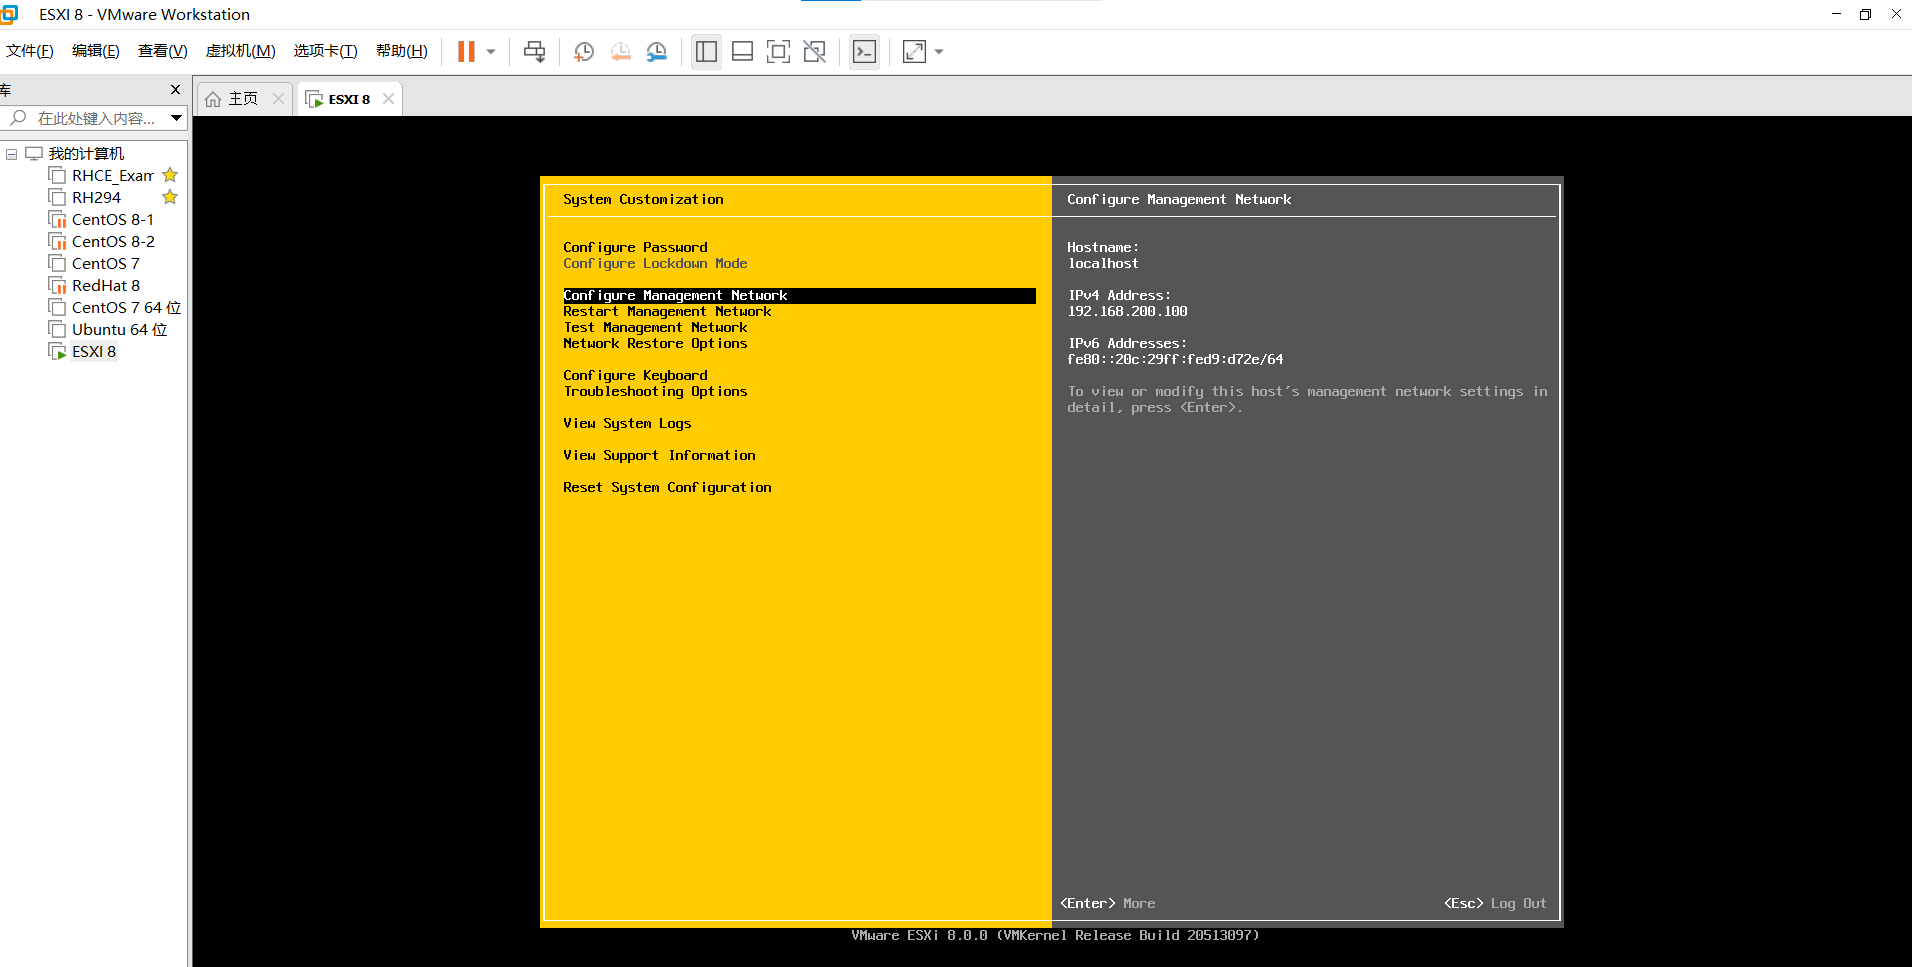
Task: Open the snapshot manager icon
Action: coord(657,52)
